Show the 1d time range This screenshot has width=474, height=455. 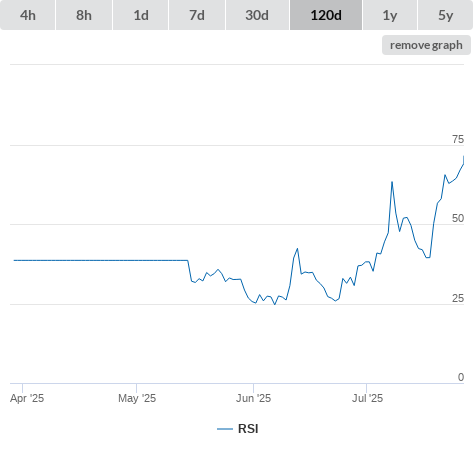click(141, 15)
